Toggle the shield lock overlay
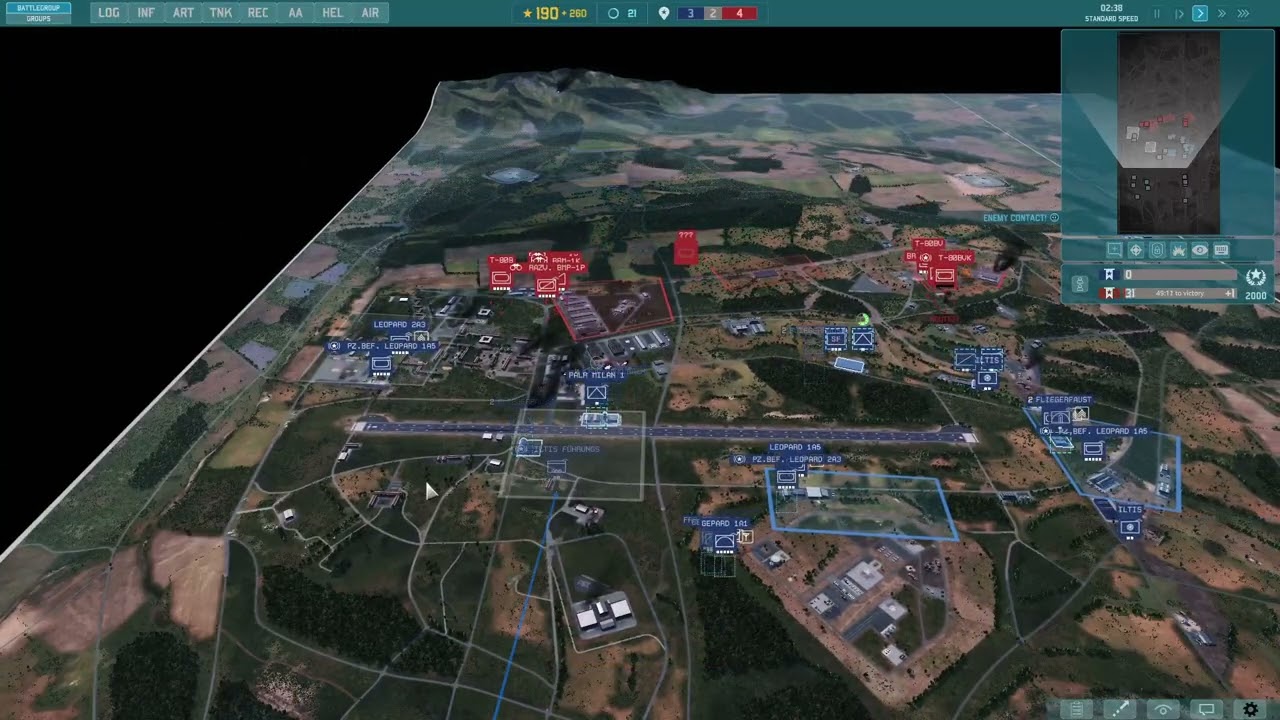The width and height of the screenshot is (1280, 720). coord(1157,250)
